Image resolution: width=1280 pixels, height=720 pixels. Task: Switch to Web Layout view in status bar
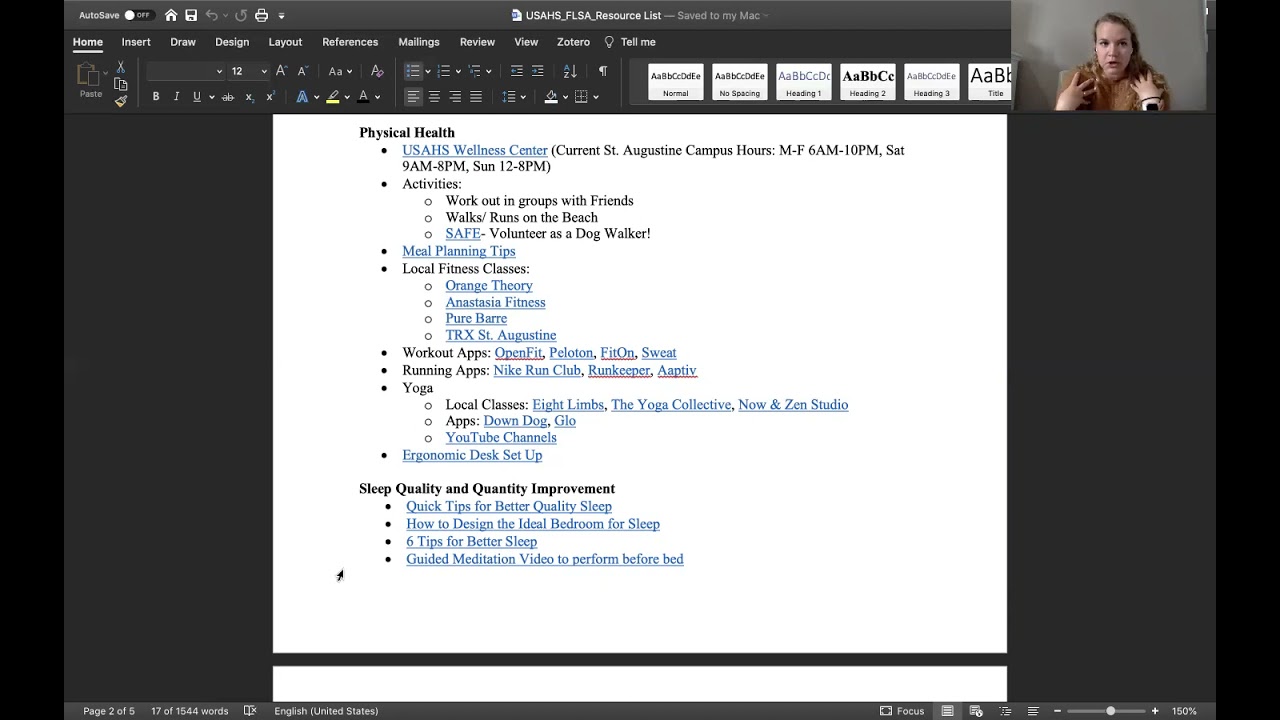[x=976, y=711]
